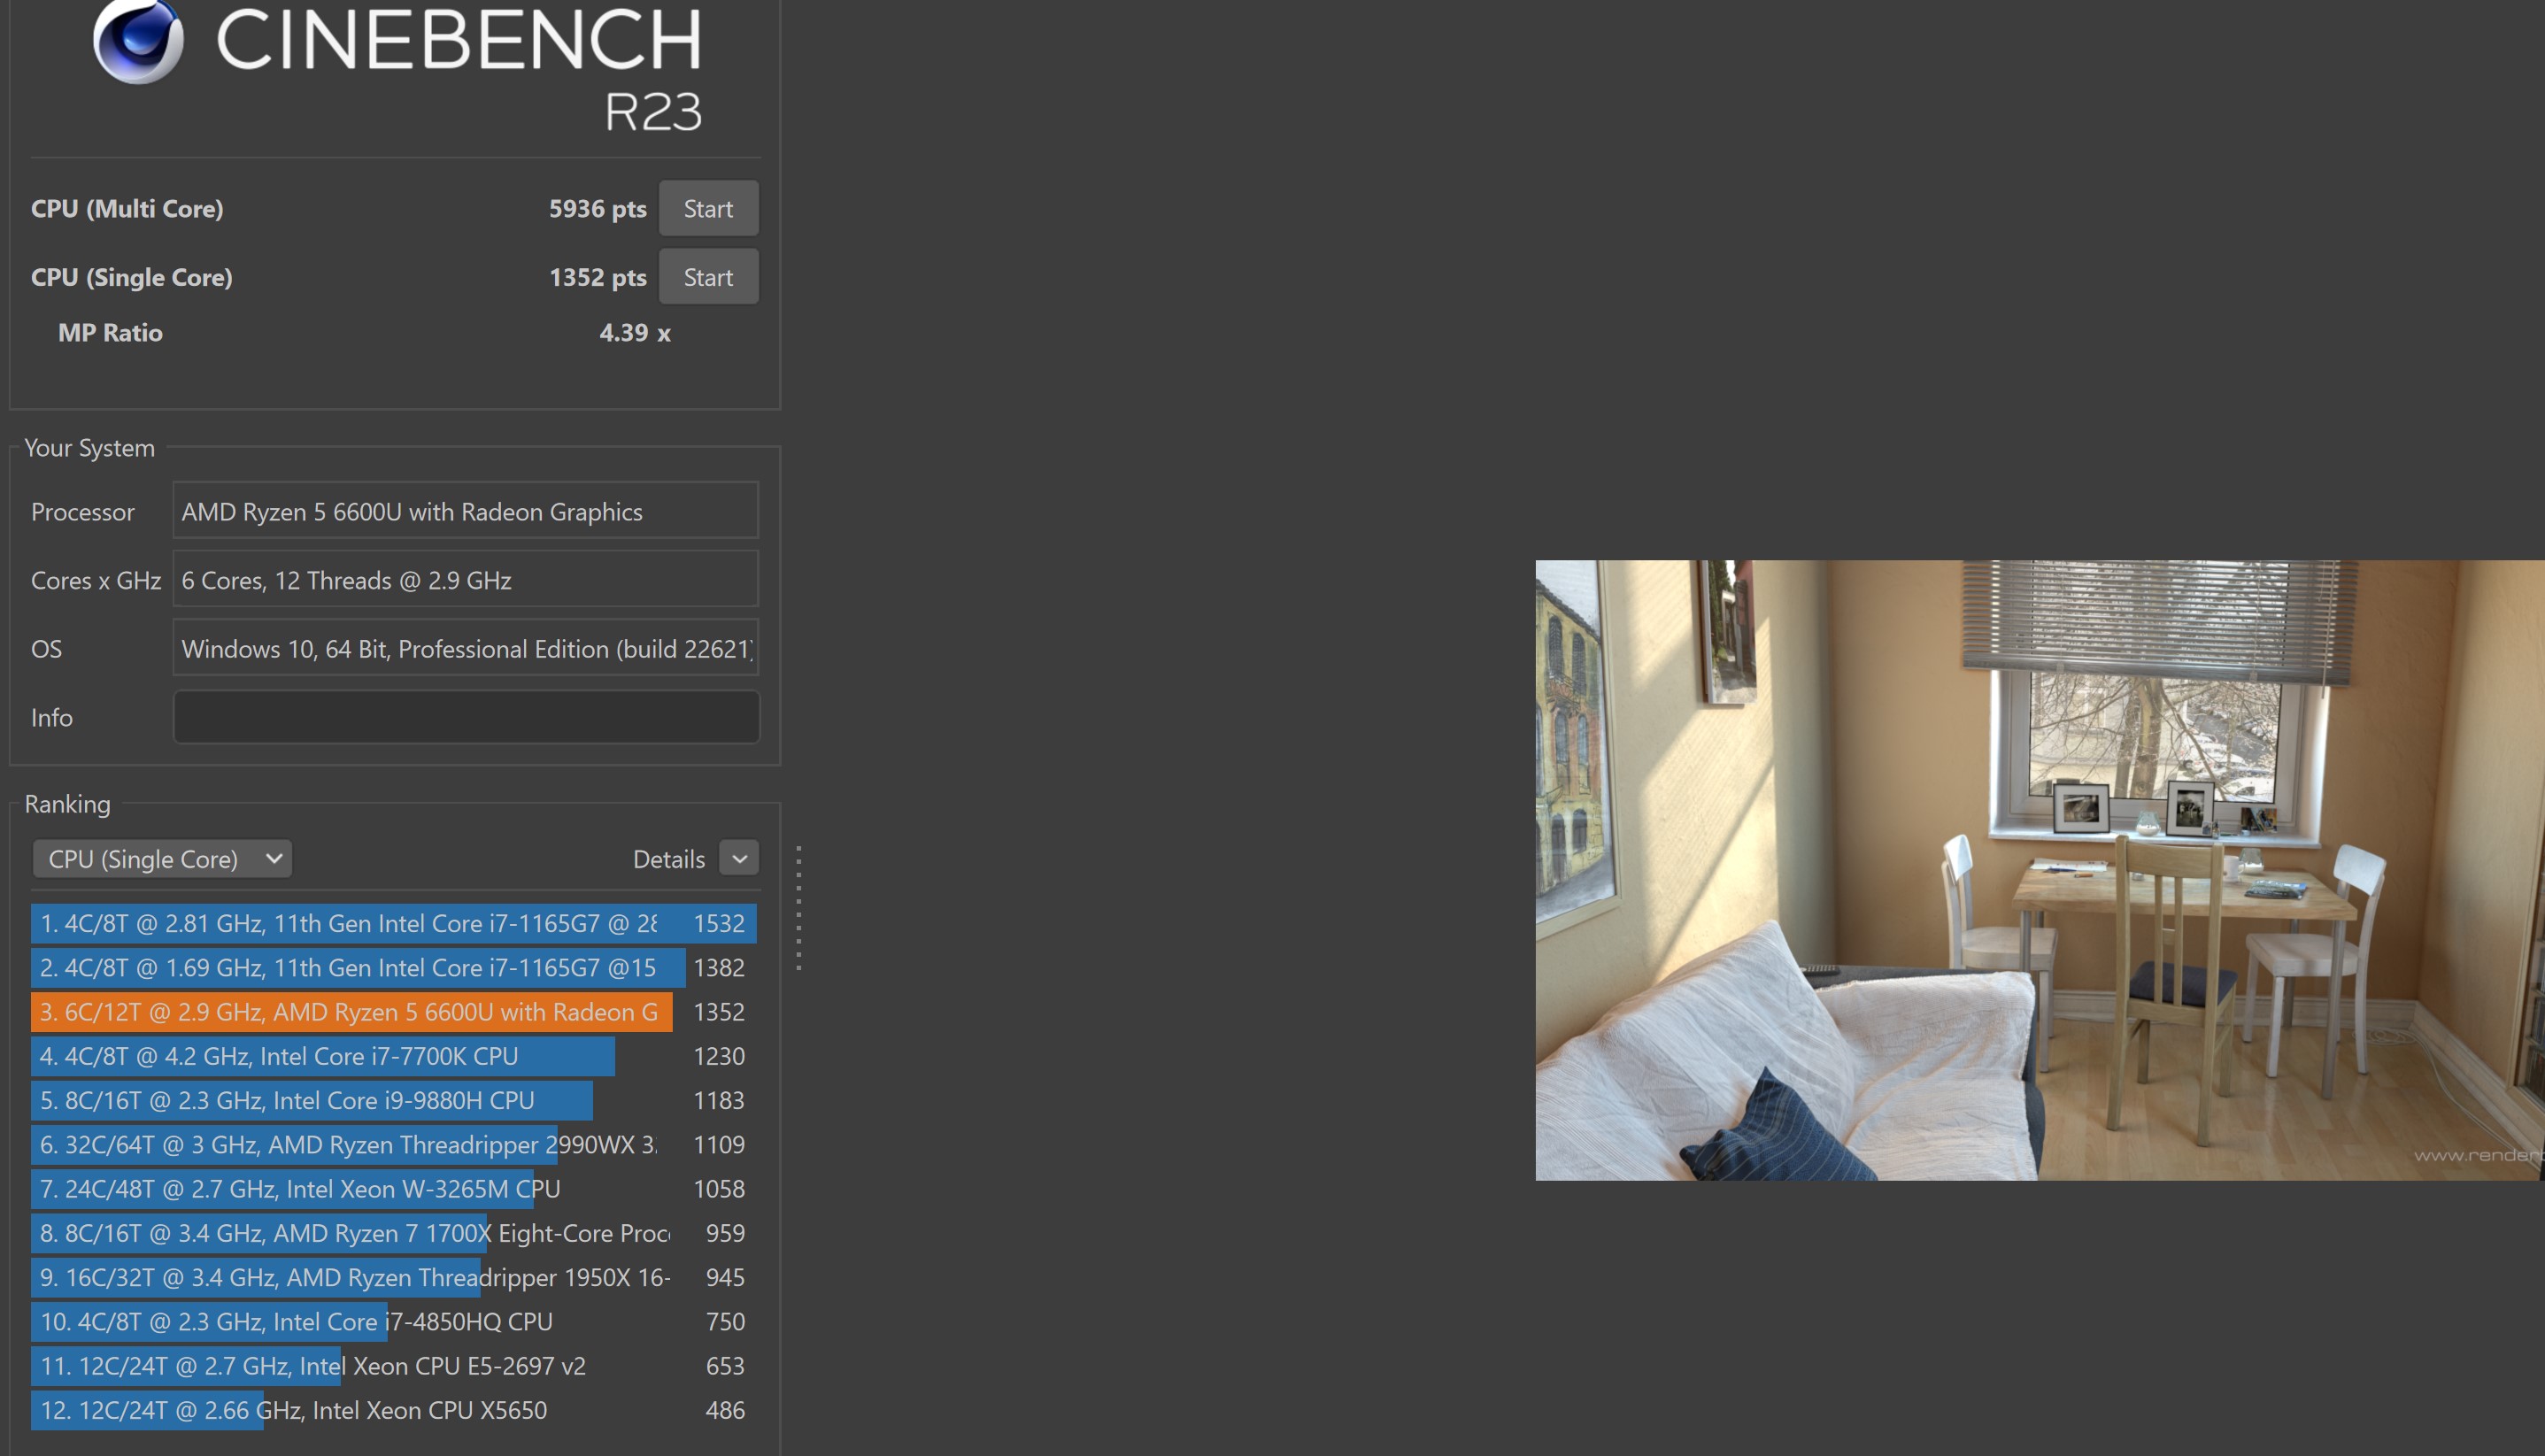This screenshot has width=2545, height=1456.
Task: Select ranking row 9, Threadripper 1950X
Action: point(394,1277)
